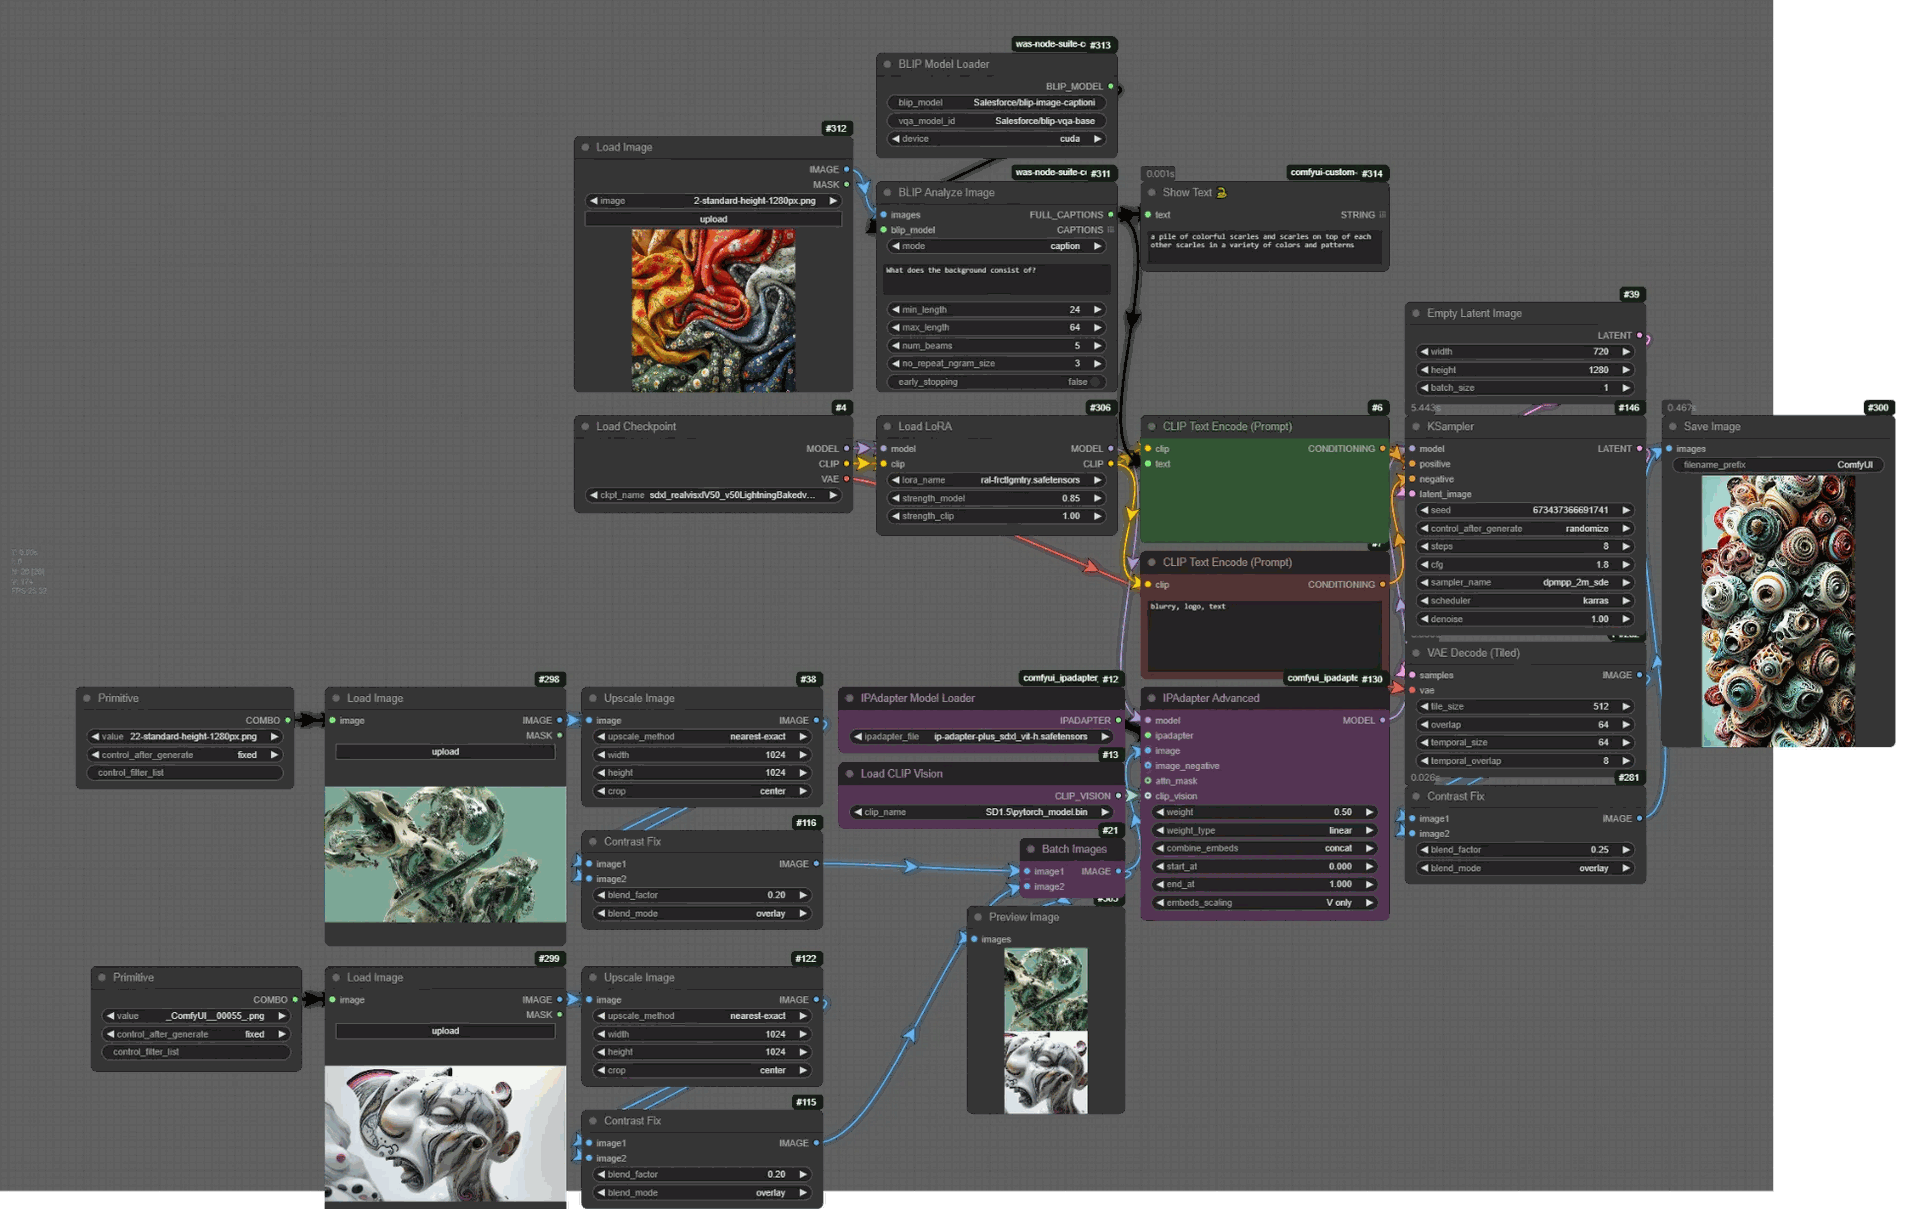This screenshot has width=1920, height=1209.
Task: Click the Show Text node's snake icon
Action: (x=1221, y=193)
